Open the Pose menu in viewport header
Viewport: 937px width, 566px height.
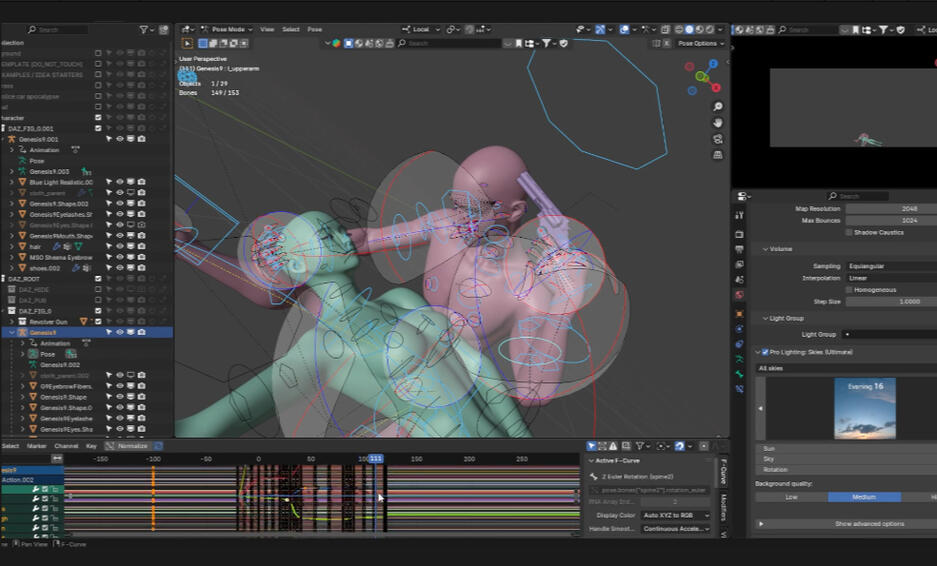click(314, 30)
